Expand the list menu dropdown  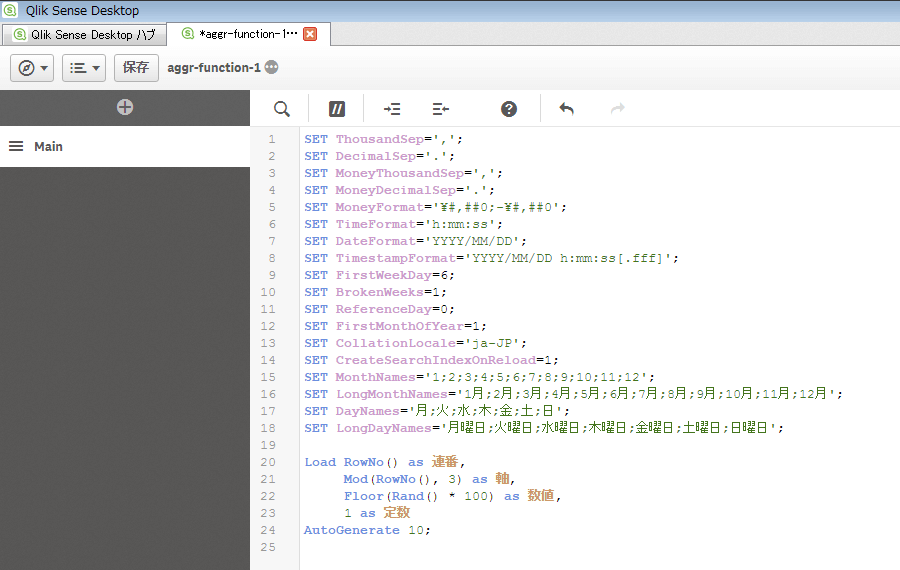pos(84,68)
